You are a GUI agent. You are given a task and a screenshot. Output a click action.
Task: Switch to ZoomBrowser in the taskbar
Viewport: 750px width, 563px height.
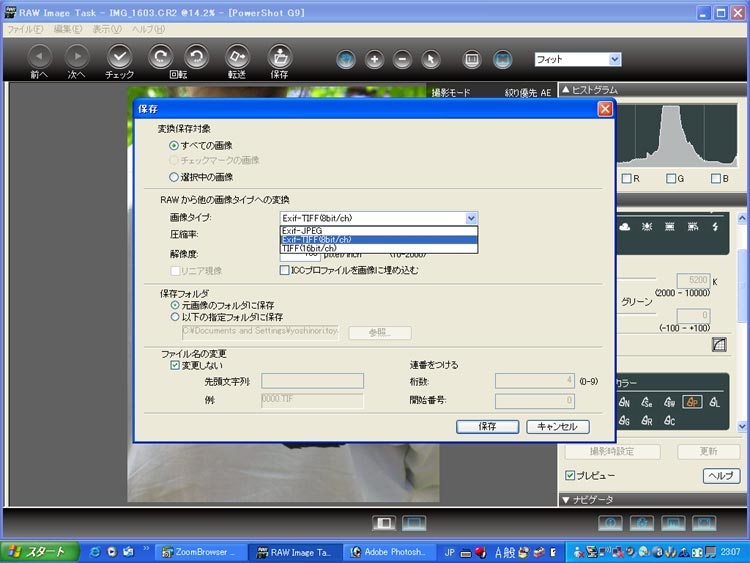click(200, 552)
